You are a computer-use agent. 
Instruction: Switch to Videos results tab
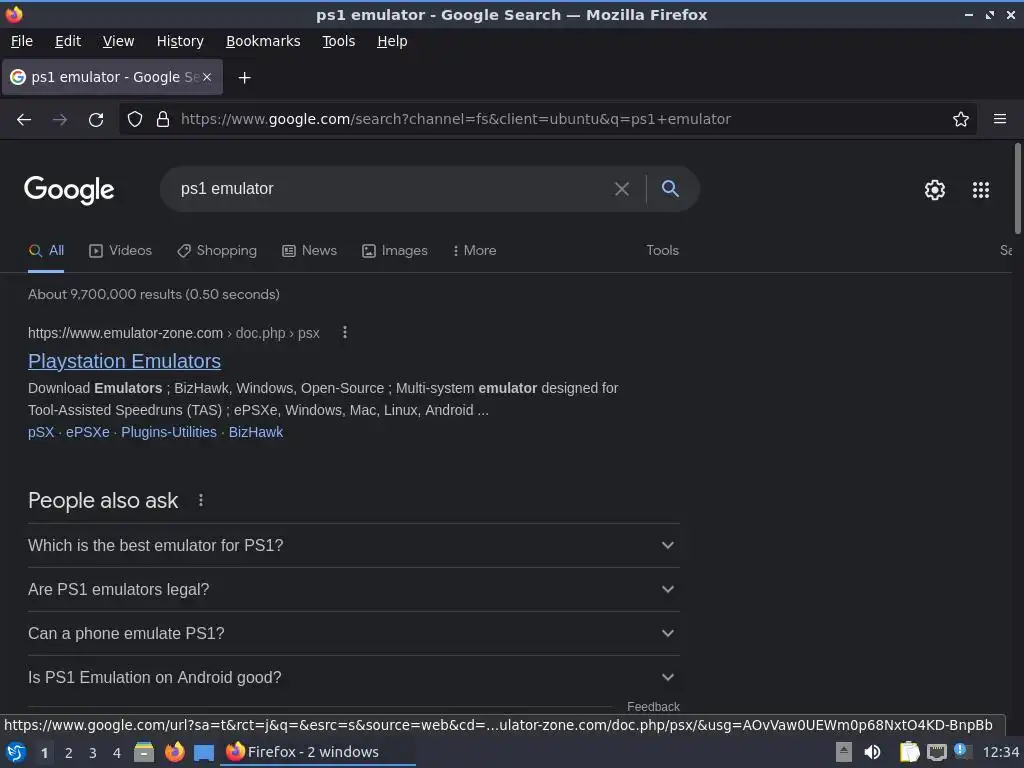click(x=120, y=251)
